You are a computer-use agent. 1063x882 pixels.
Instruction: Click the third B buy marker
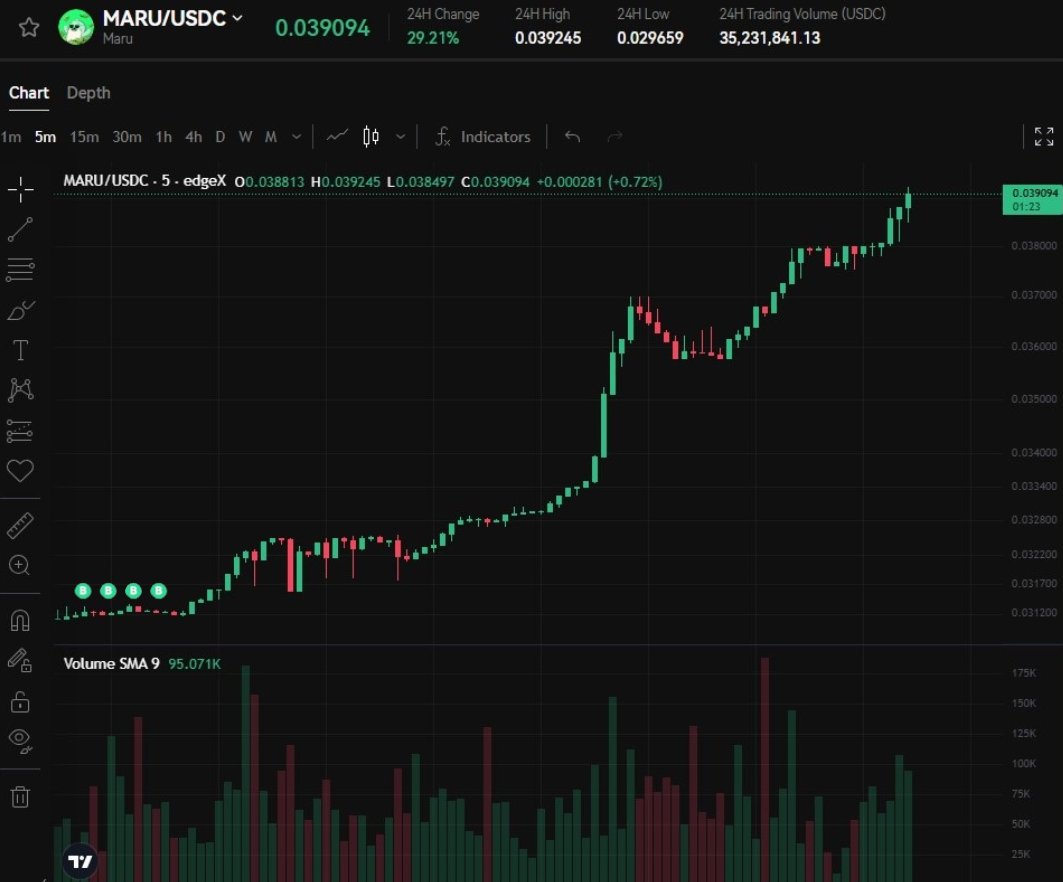point(134,590)
